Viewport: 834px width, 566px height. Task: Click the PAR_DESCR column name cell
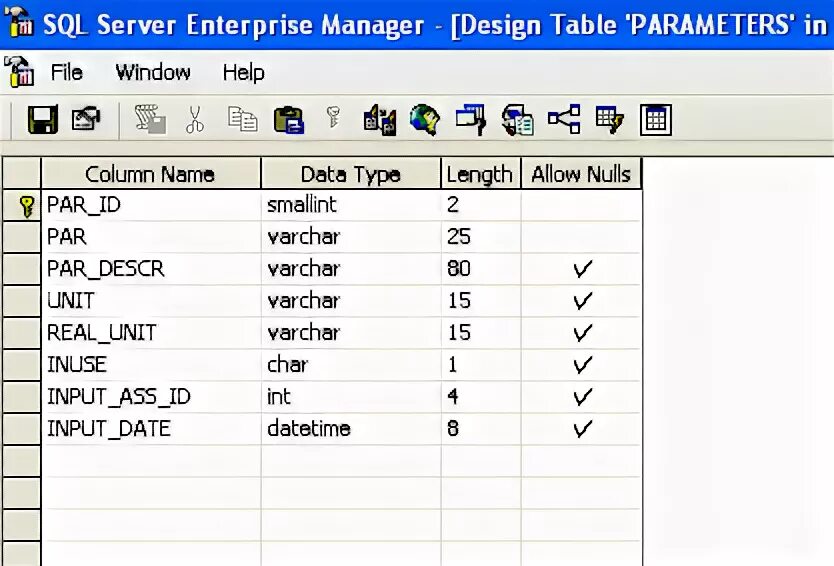point(151,269)
